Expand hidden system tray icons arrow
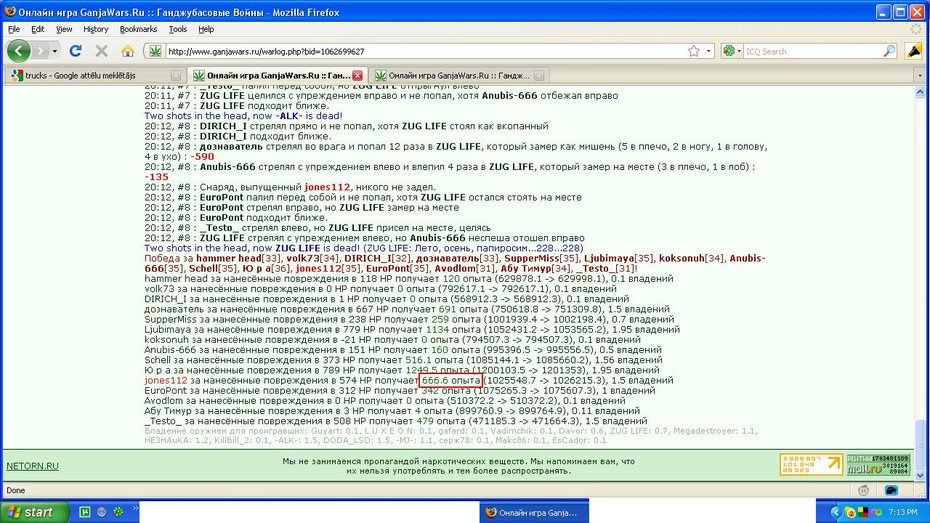The width and height of the screenshot is (930, 523). 836,512
